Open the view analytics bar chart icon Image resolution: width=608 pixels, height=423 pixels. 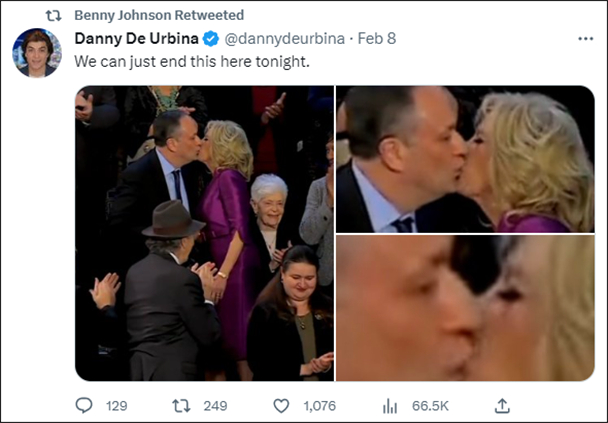pyautogui.click(x=390, y=406)
